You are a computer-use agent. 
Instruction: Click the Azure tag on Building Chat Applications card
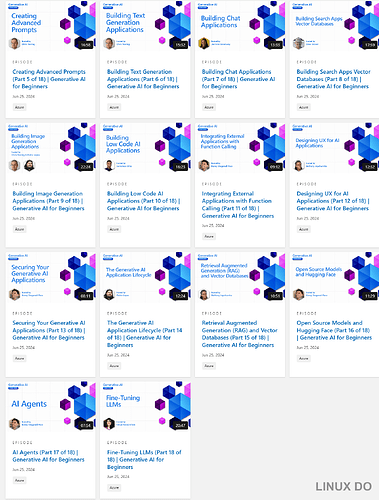(209, 107)
